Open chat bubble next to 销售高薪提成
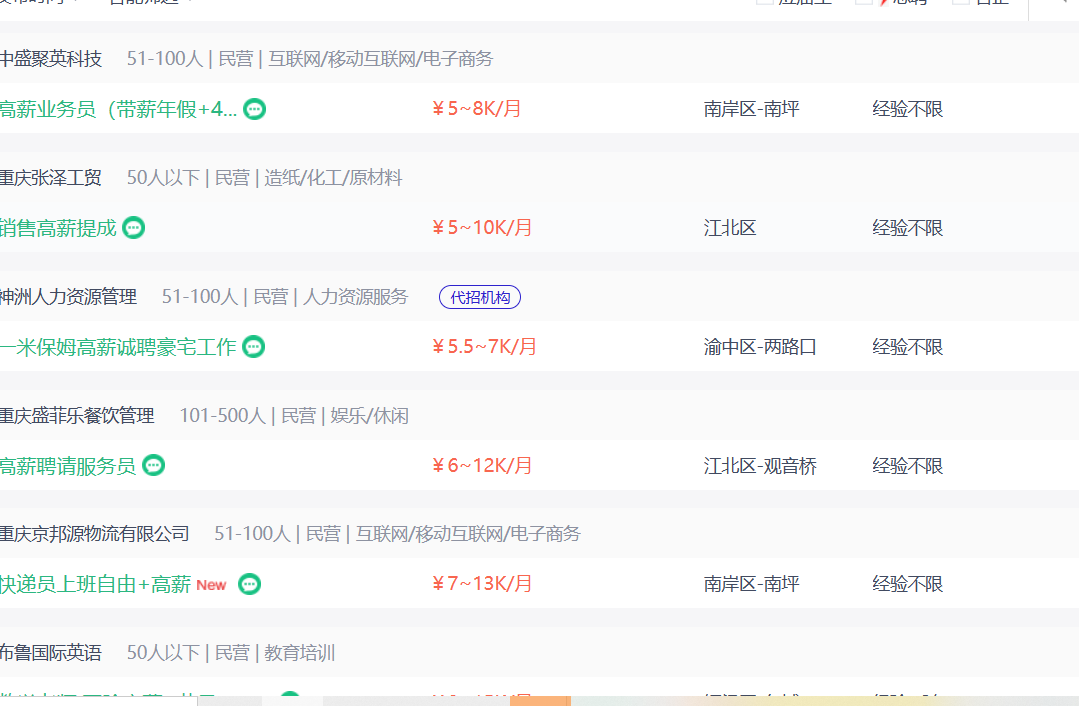The image size is (1079, 706). 134,228
